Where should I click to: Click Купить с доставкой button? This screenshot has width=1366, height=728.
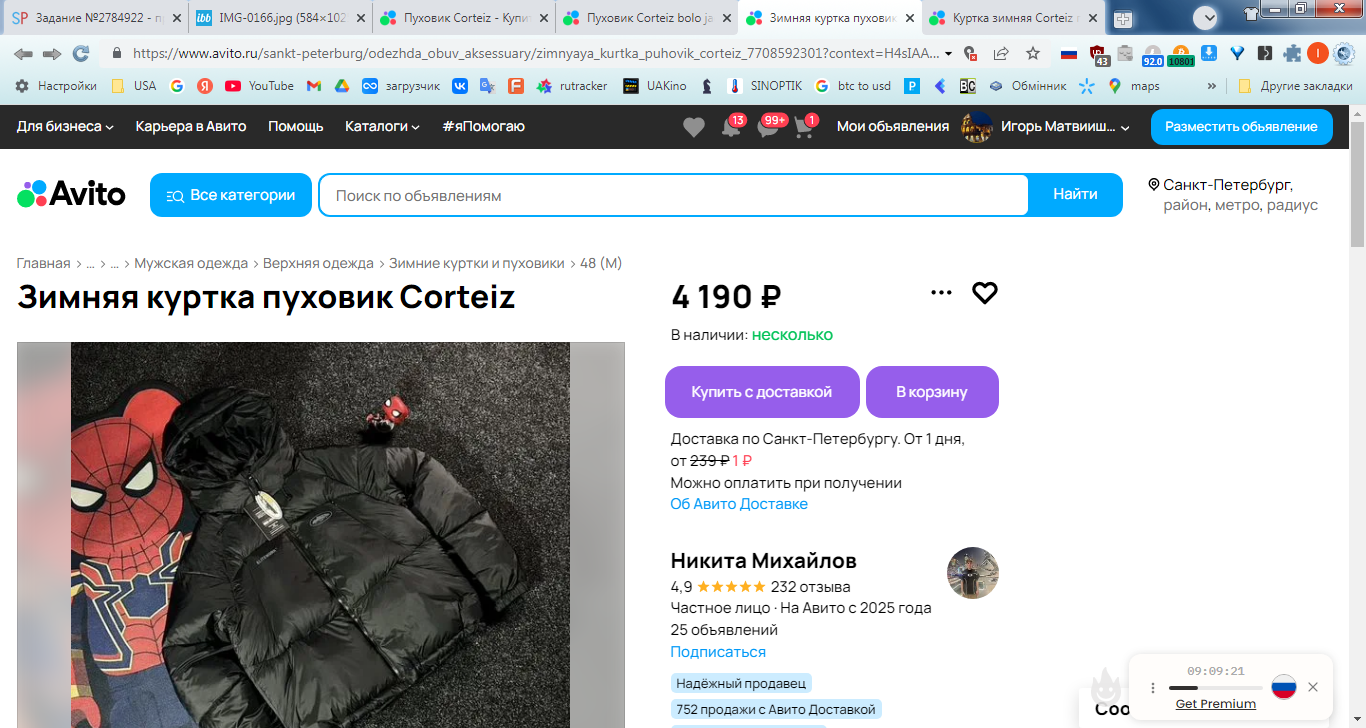tap(762, 392)
